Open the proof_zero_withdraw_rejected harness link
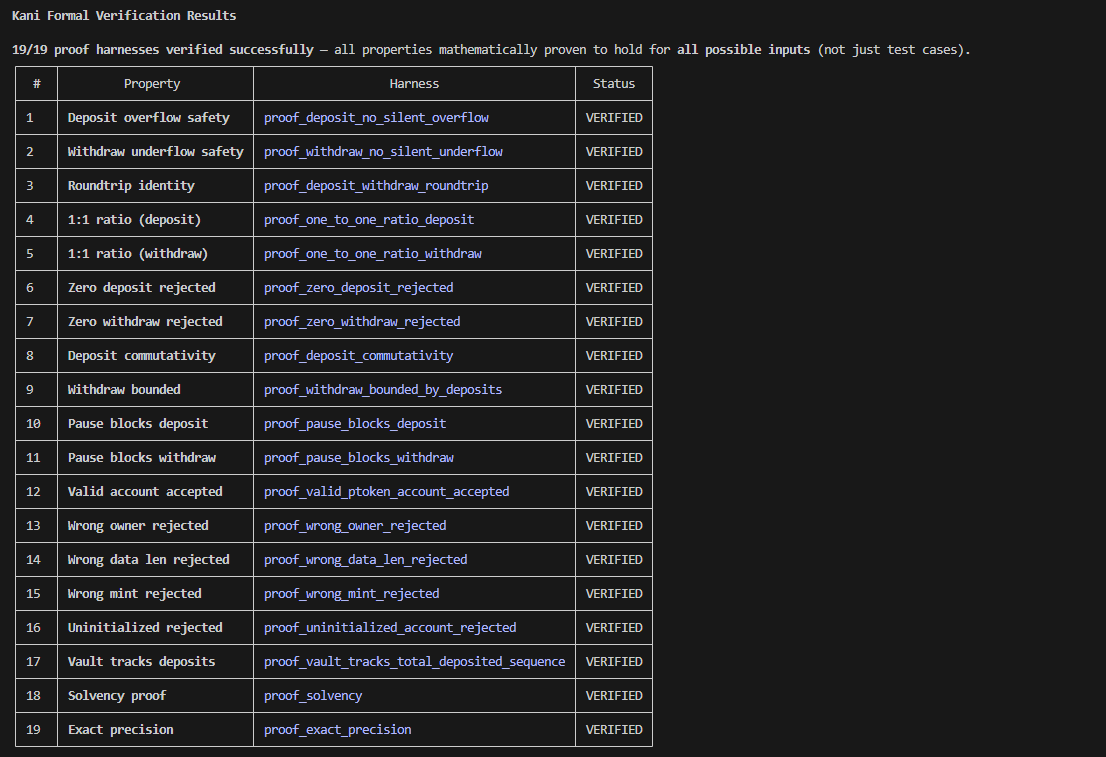The image size is (1106, 757). click(x=362, y=322)
